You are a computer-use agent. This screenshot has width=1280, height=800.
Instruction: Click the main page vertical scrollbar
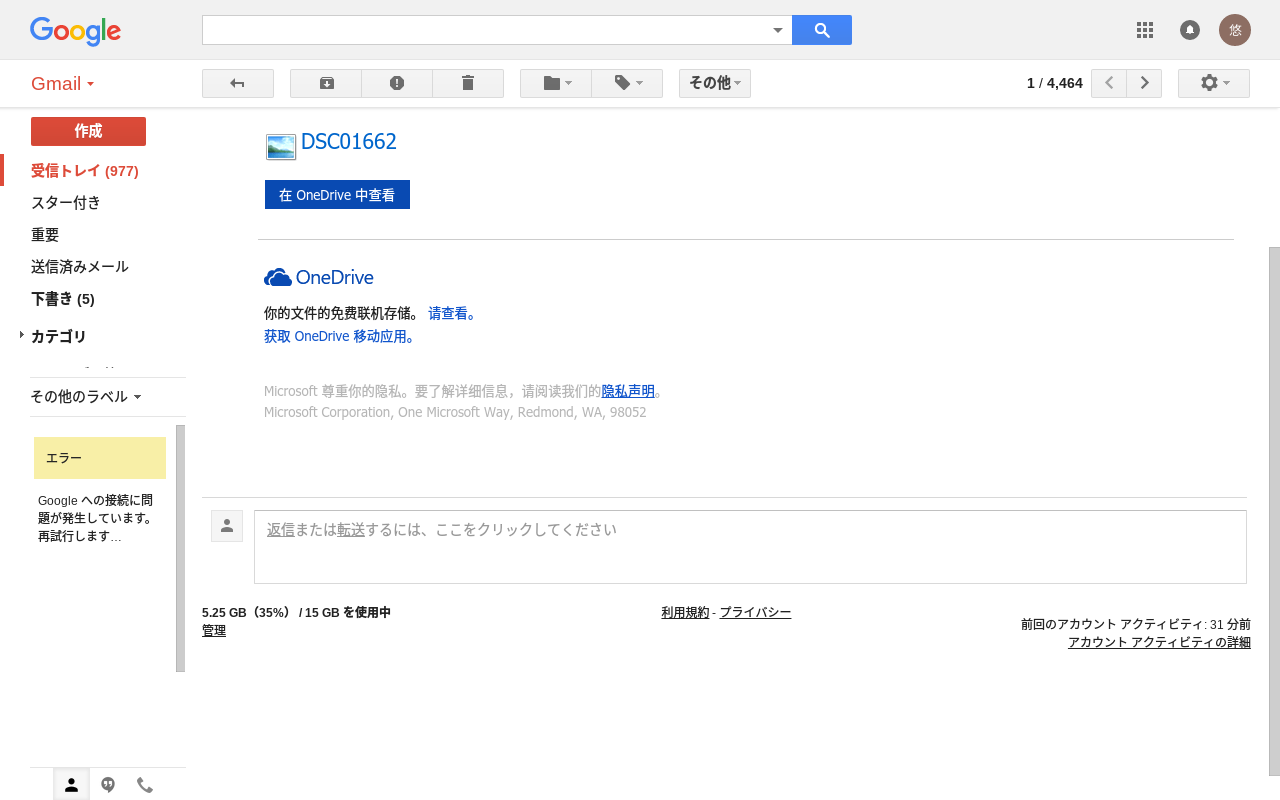pos(1274,510)
